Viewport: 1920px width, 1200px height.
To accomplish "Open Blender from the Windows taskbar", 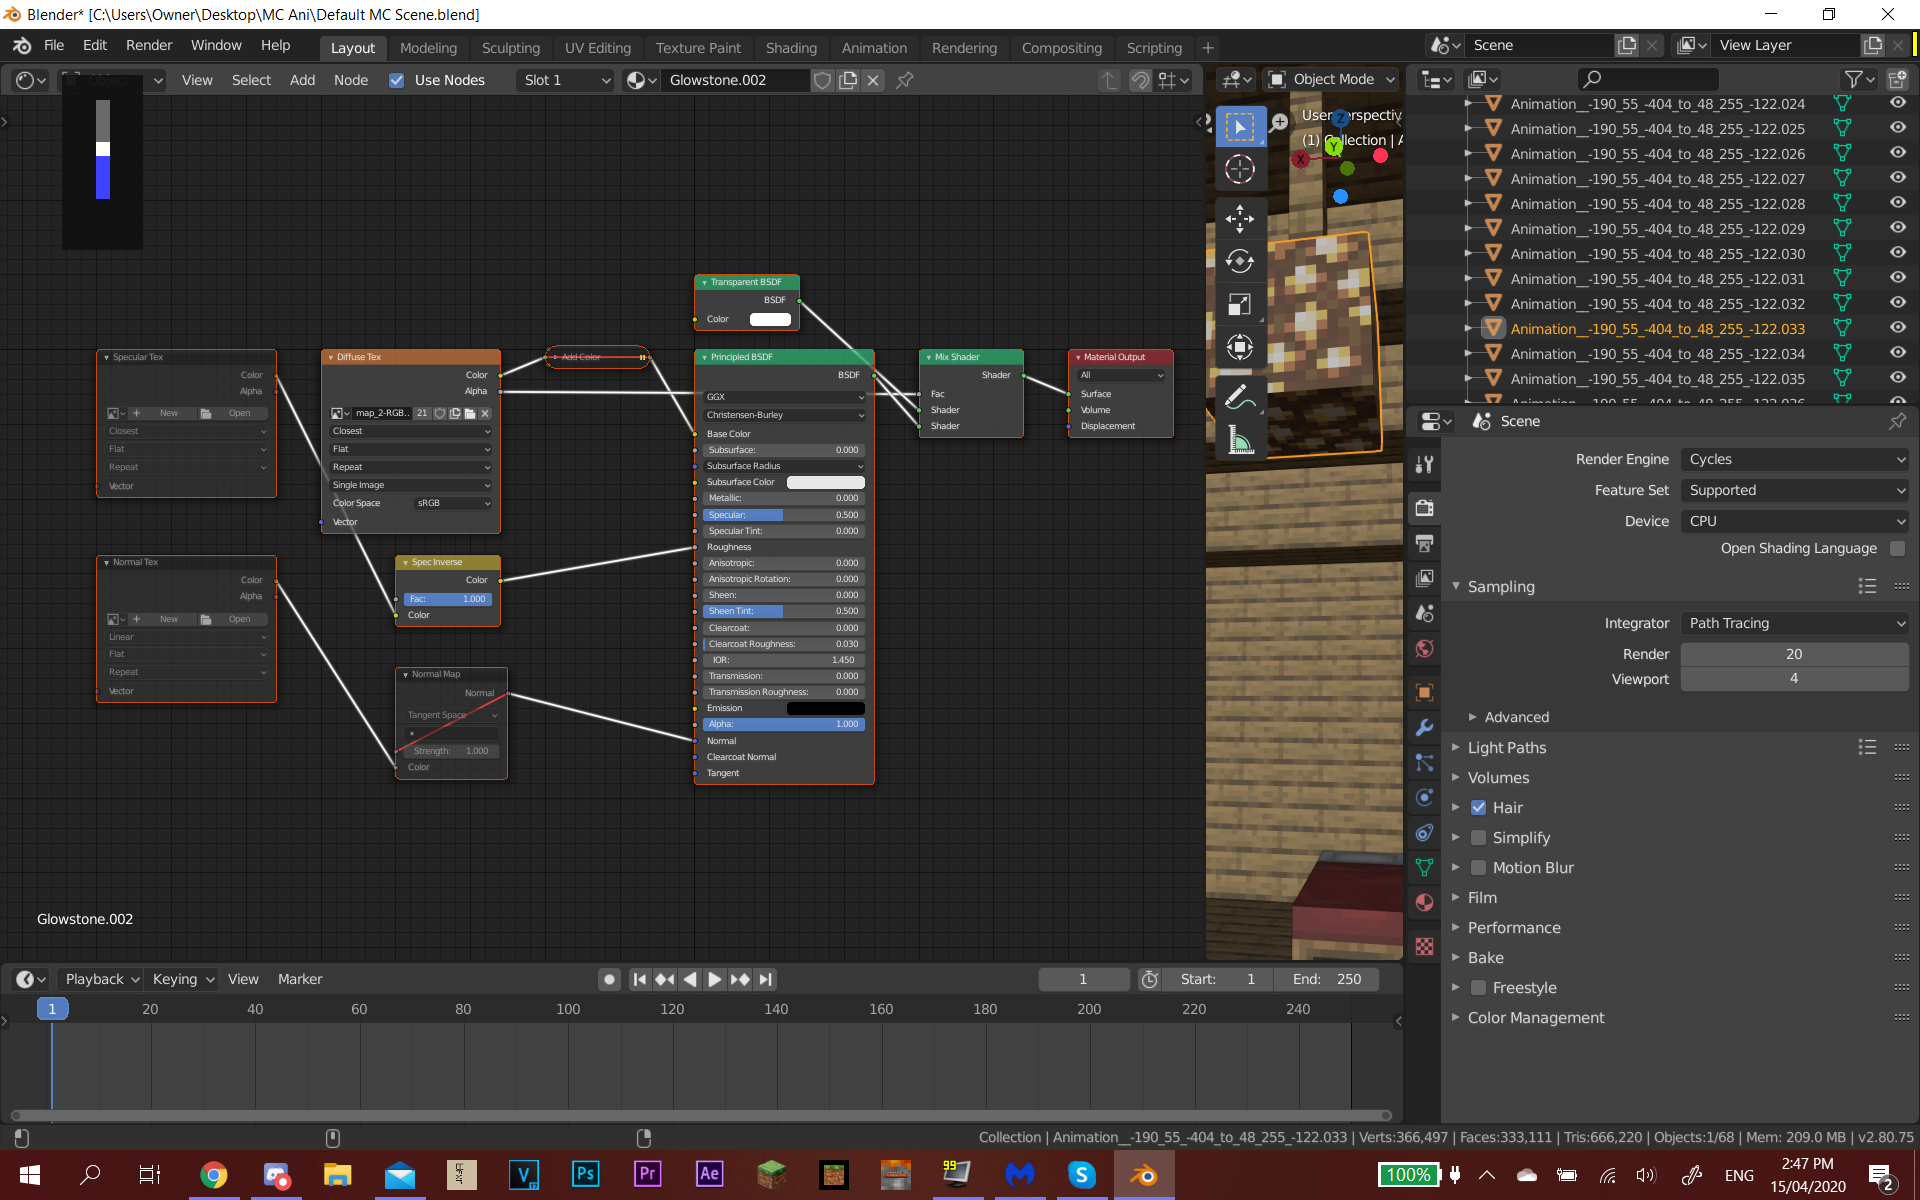I will pos(1144,1175).
